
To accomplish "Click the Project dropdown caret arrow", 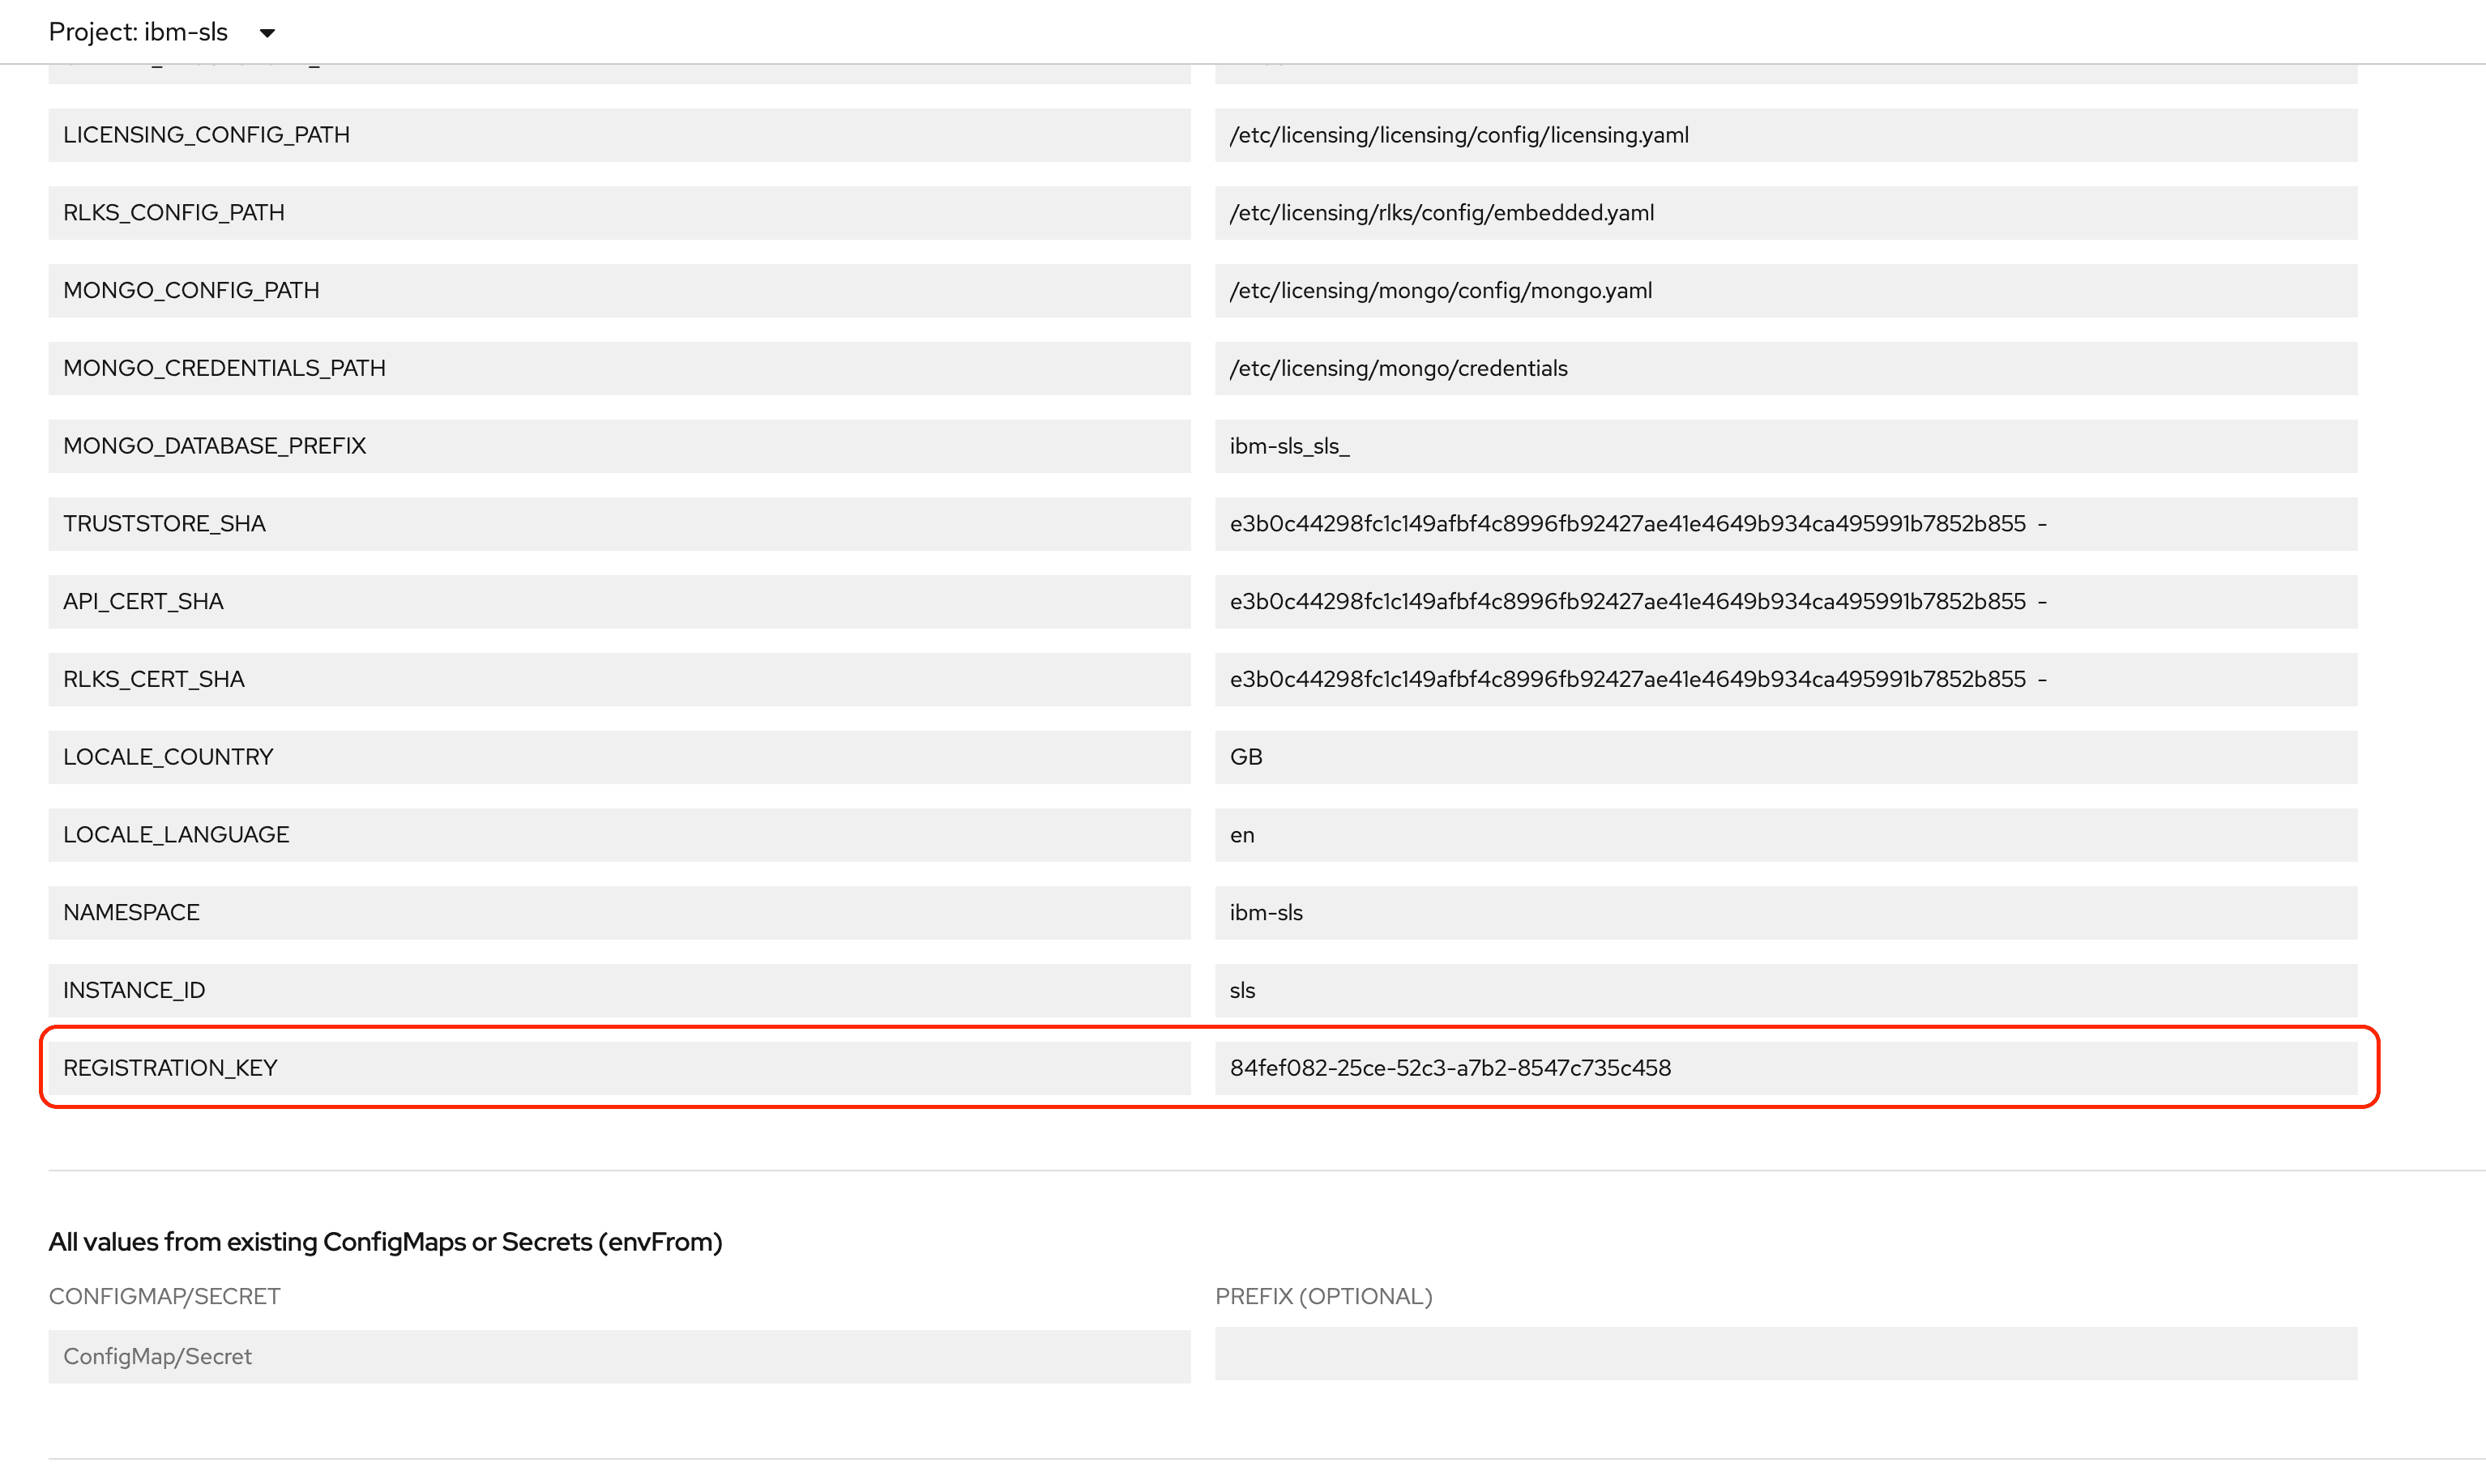I will (x=267, y=33).
